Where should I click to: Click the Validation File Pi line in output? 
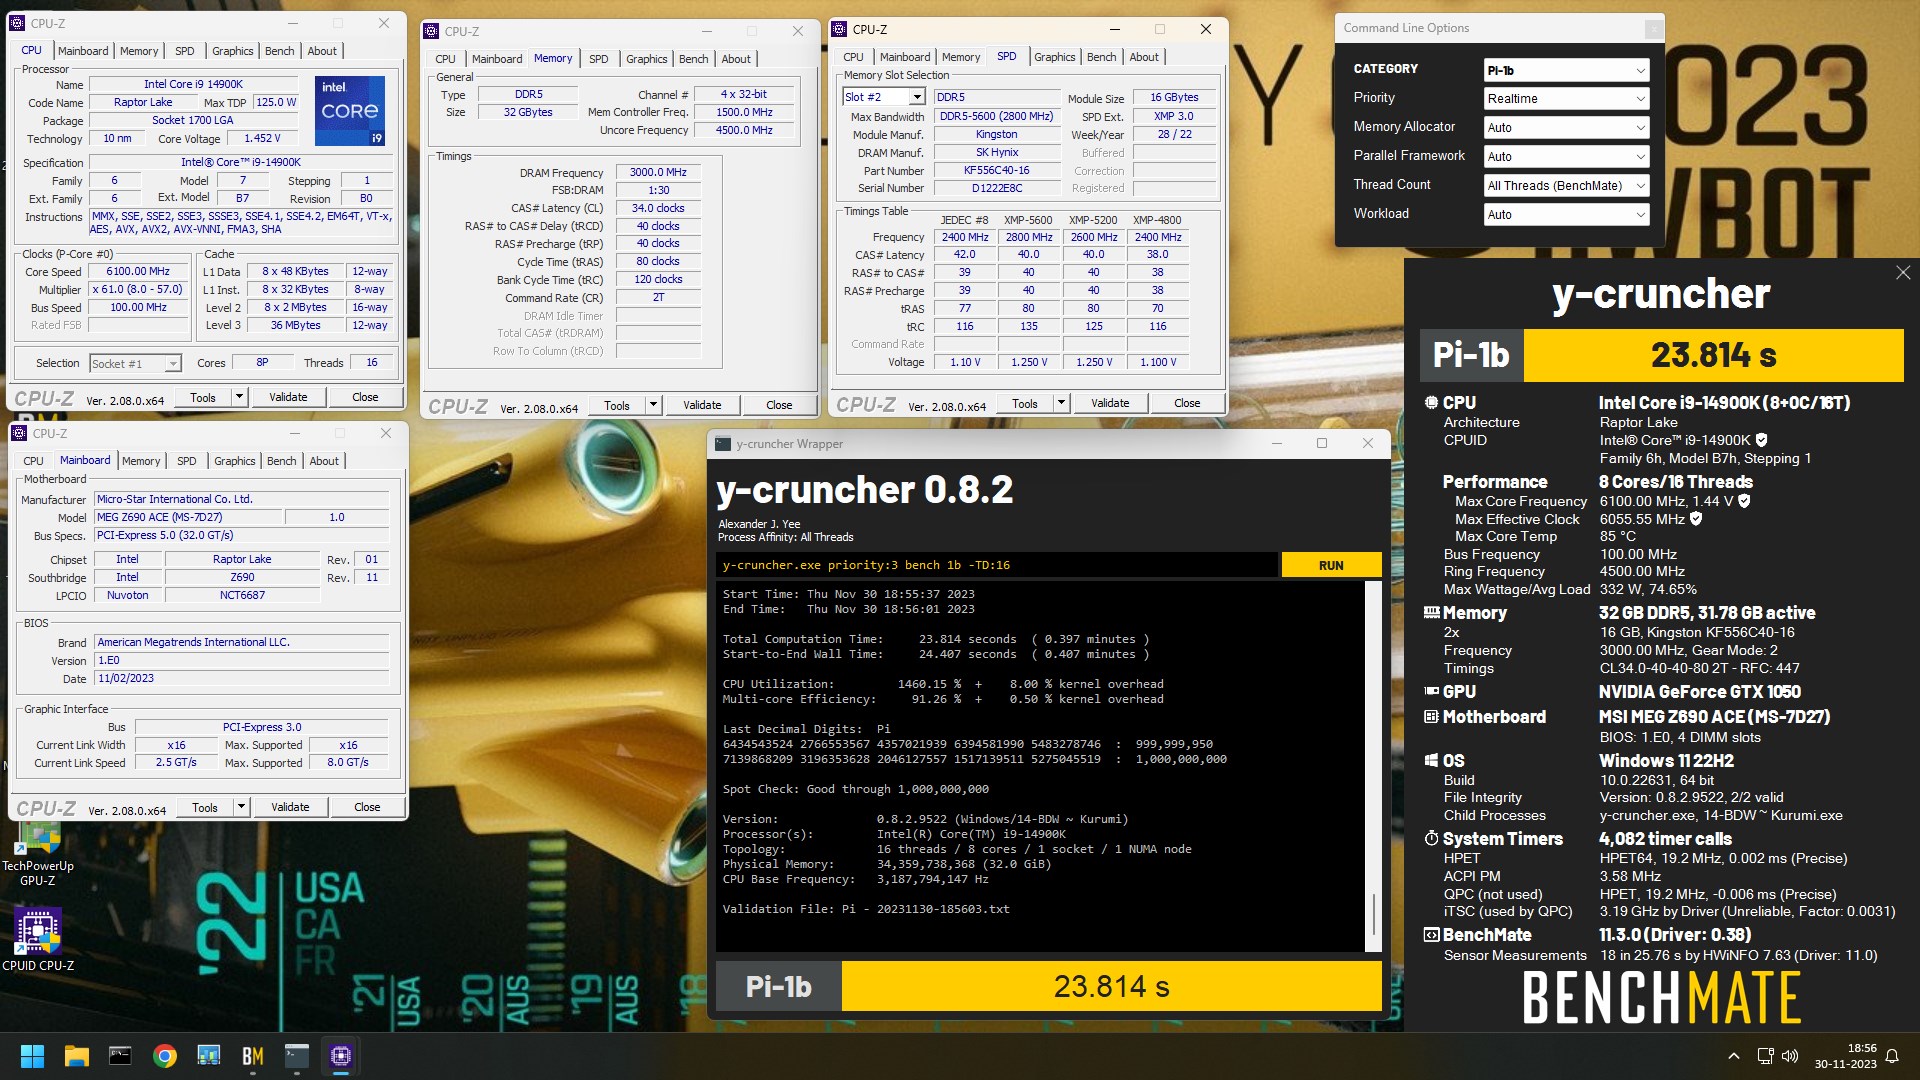(x=866, y=909)
